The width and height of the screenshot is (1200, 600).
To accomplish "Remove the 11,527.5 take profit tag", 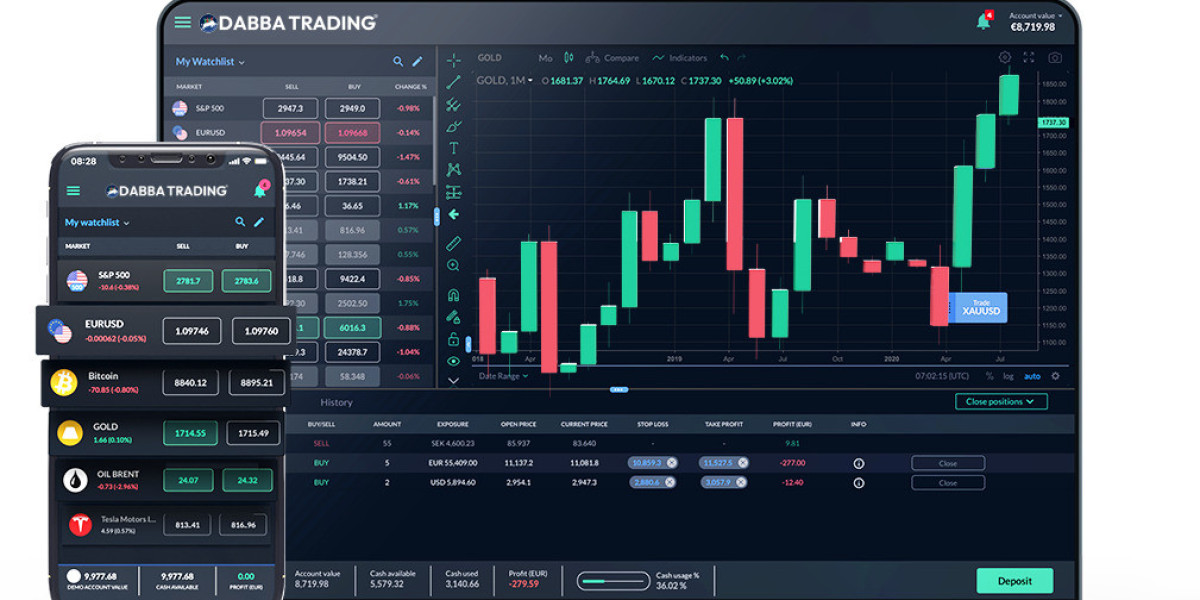I will click(x=742, y=463).
